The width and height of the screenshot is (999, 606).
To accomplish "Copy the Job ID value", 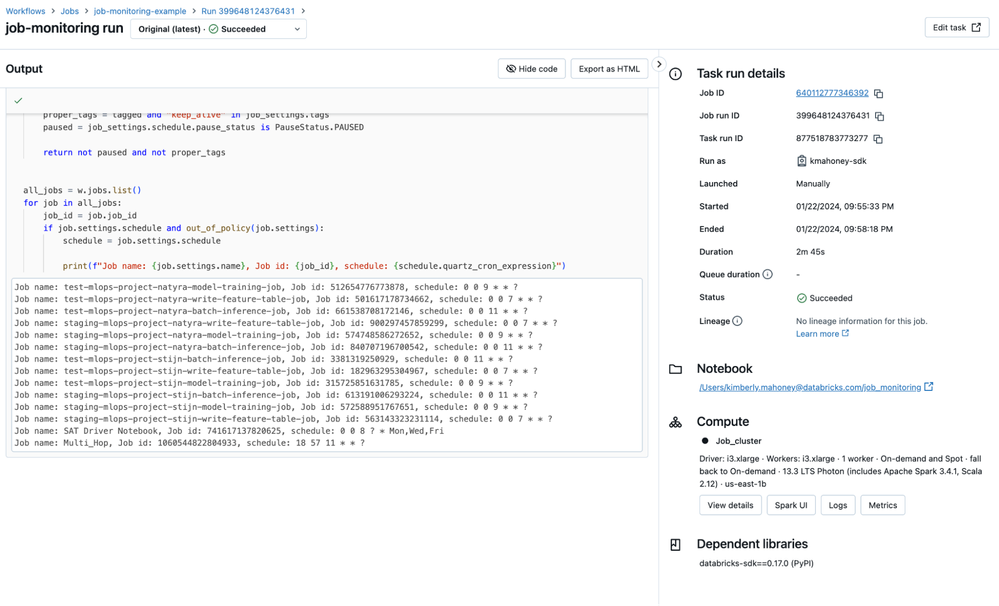I will point(879,94).
